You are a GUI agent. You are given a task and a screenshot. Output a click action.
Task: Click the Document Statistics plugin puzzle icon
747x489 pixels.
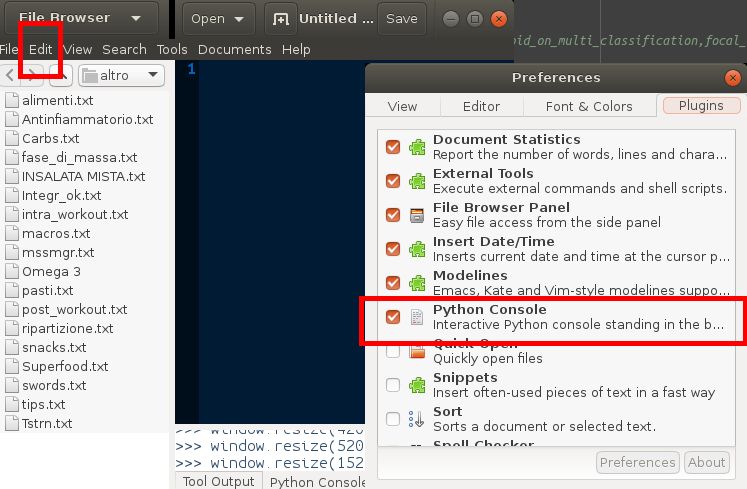(417, 147)
